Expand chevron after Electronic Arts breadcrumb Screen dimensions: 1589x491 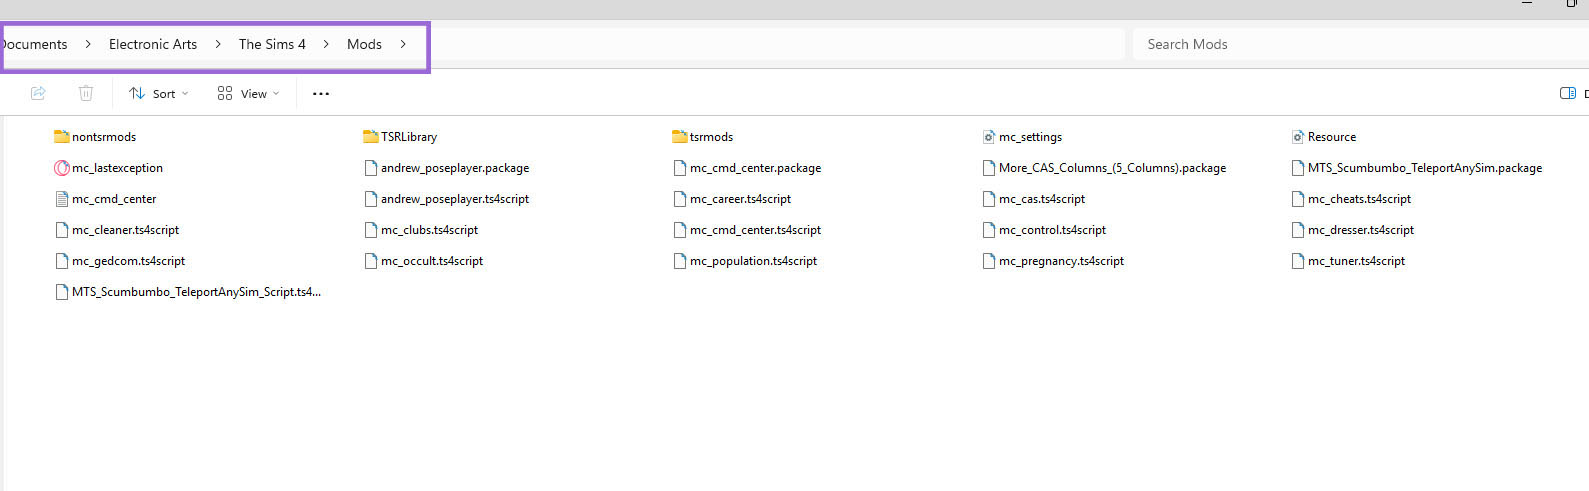pos(218,44)
